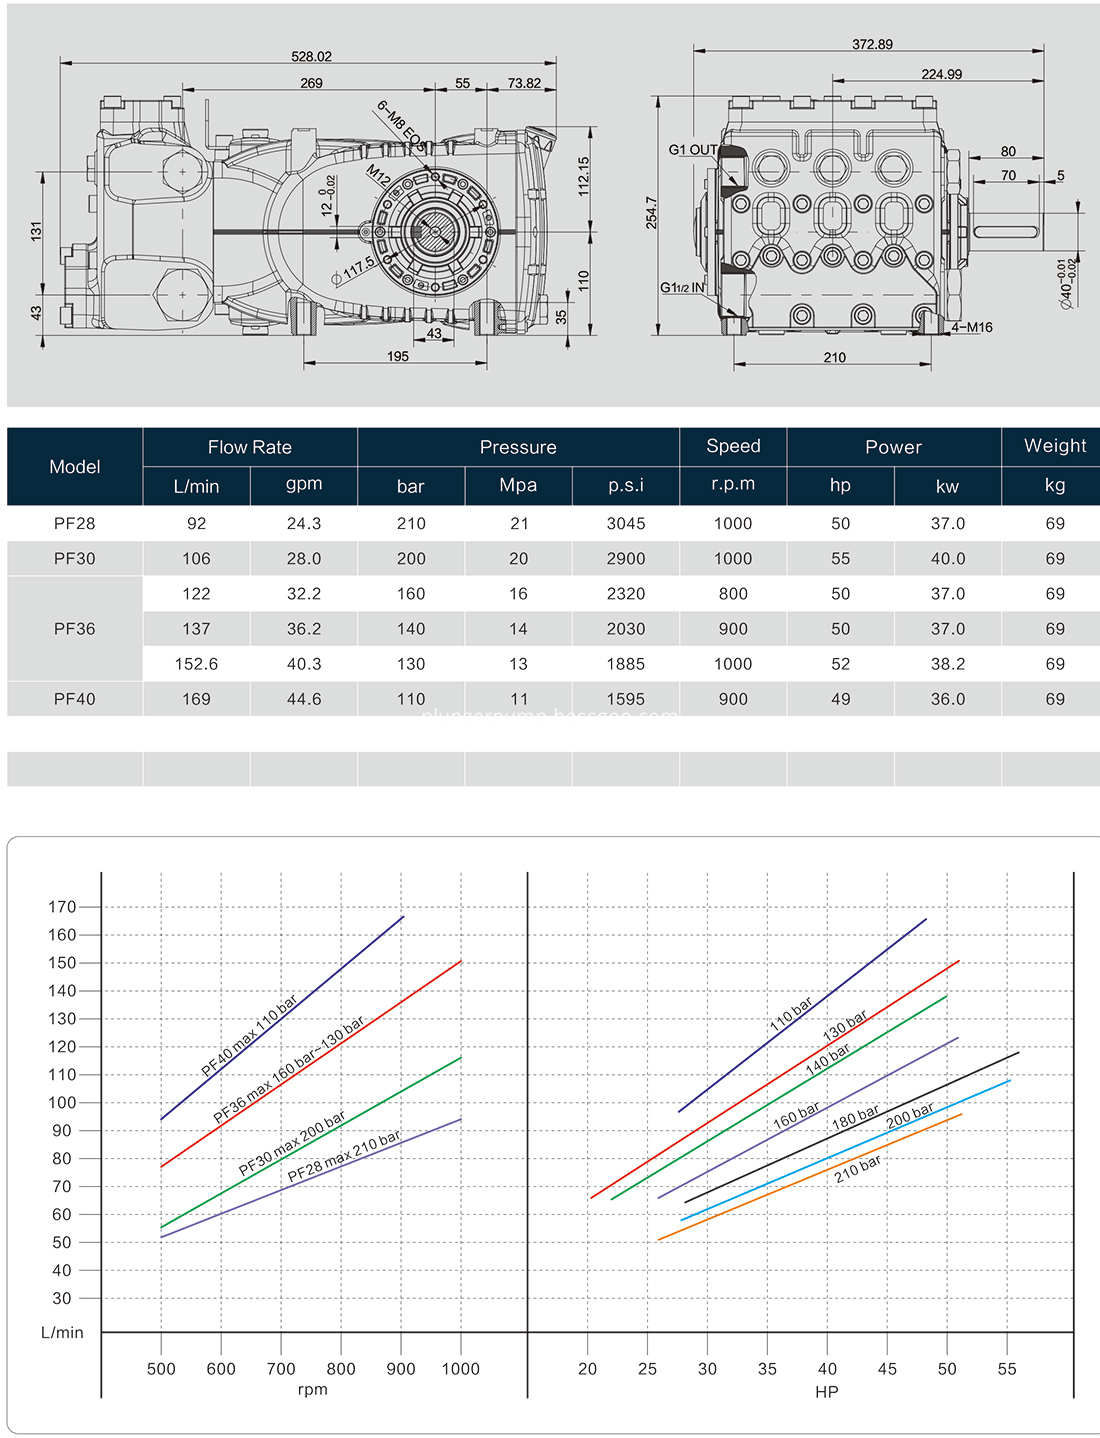Click the L/min axis label
This screenshot has width=1100, height=1438.
tap(62, 1333)
